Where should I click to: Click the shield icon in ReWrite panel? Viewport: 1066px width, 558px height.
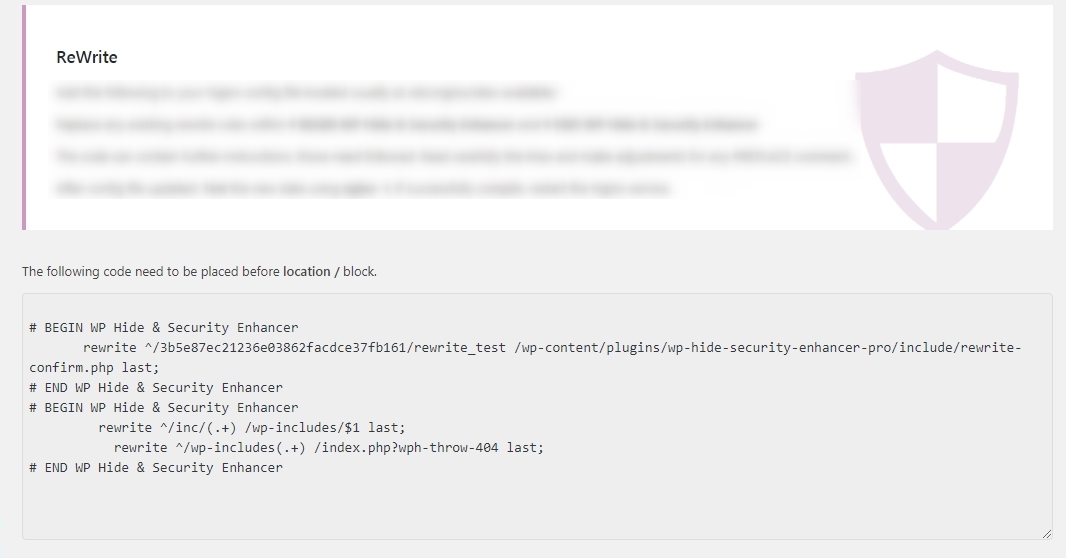(x=937, y=139)
